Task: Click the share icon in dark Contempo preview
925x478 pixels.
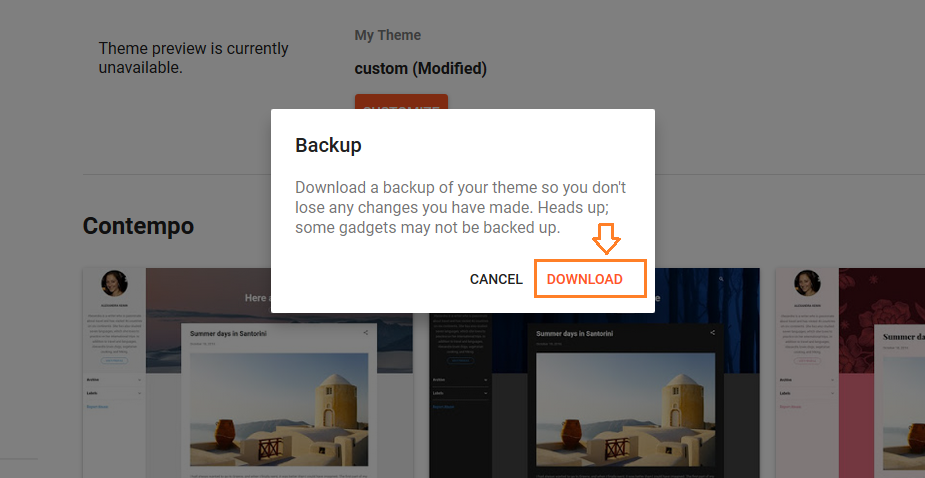Action: [713, 333]
